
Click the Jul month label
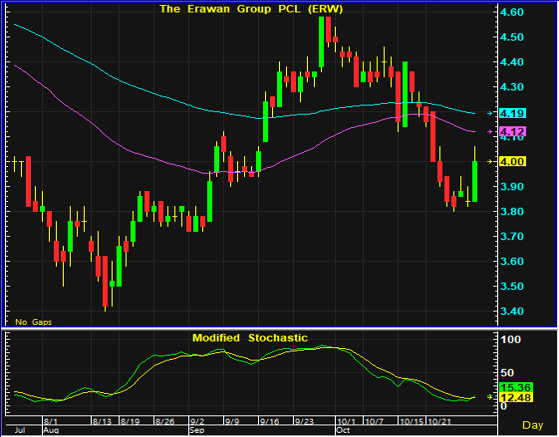(x=20, y=430)
